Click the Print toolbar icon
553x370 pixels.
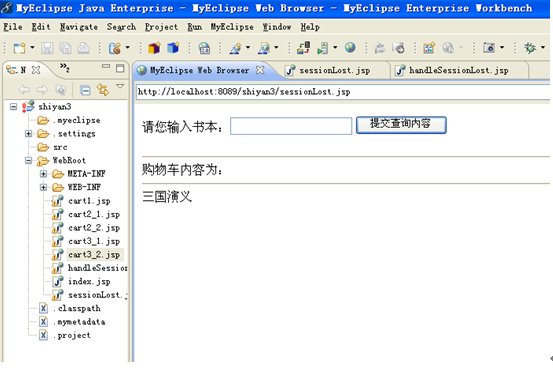[x=84, y=48]
